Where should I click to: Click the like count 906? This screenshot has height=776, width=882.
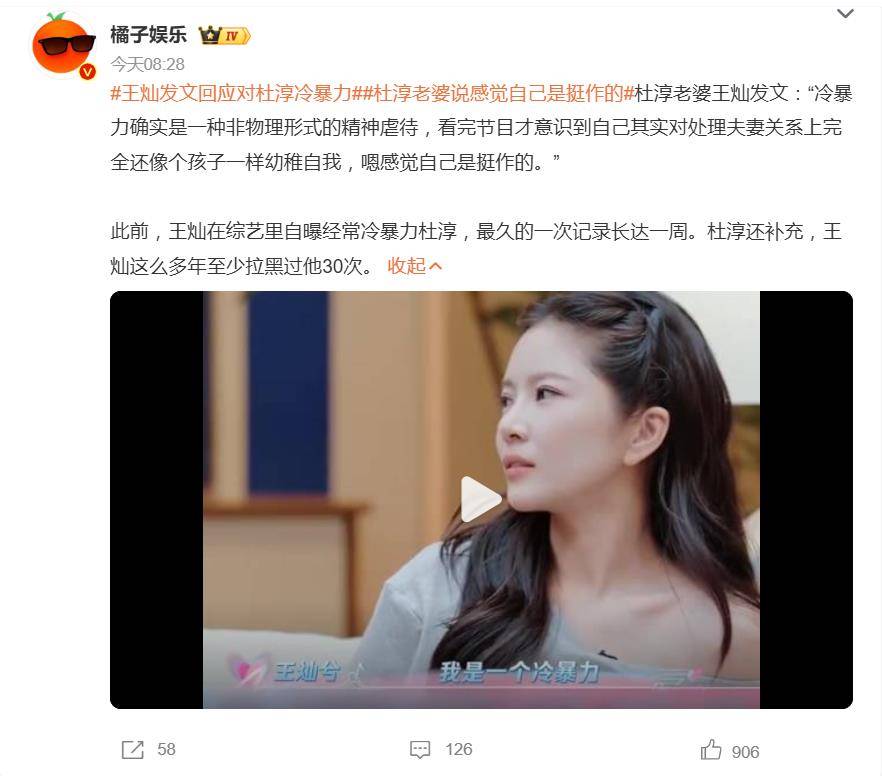(x=745, y=752)
